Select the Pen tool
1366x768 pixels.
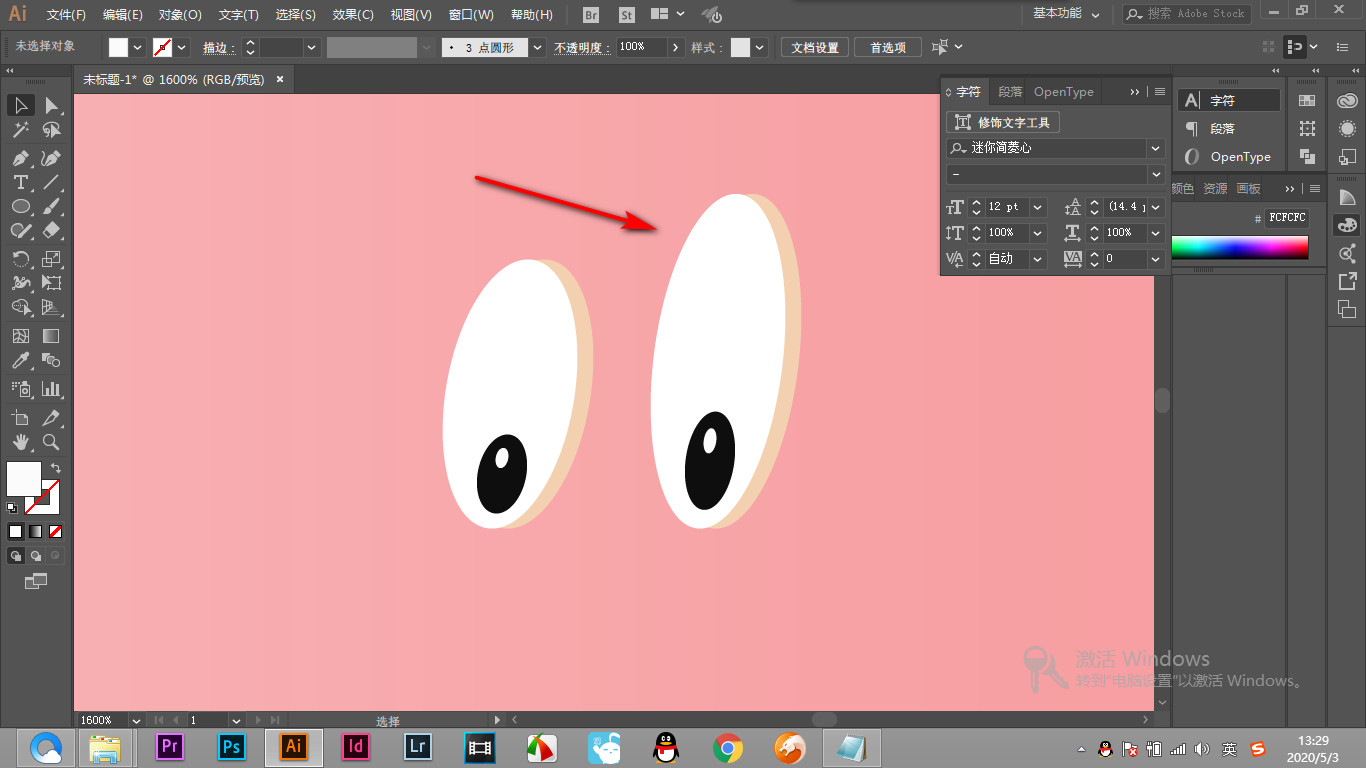20,158
